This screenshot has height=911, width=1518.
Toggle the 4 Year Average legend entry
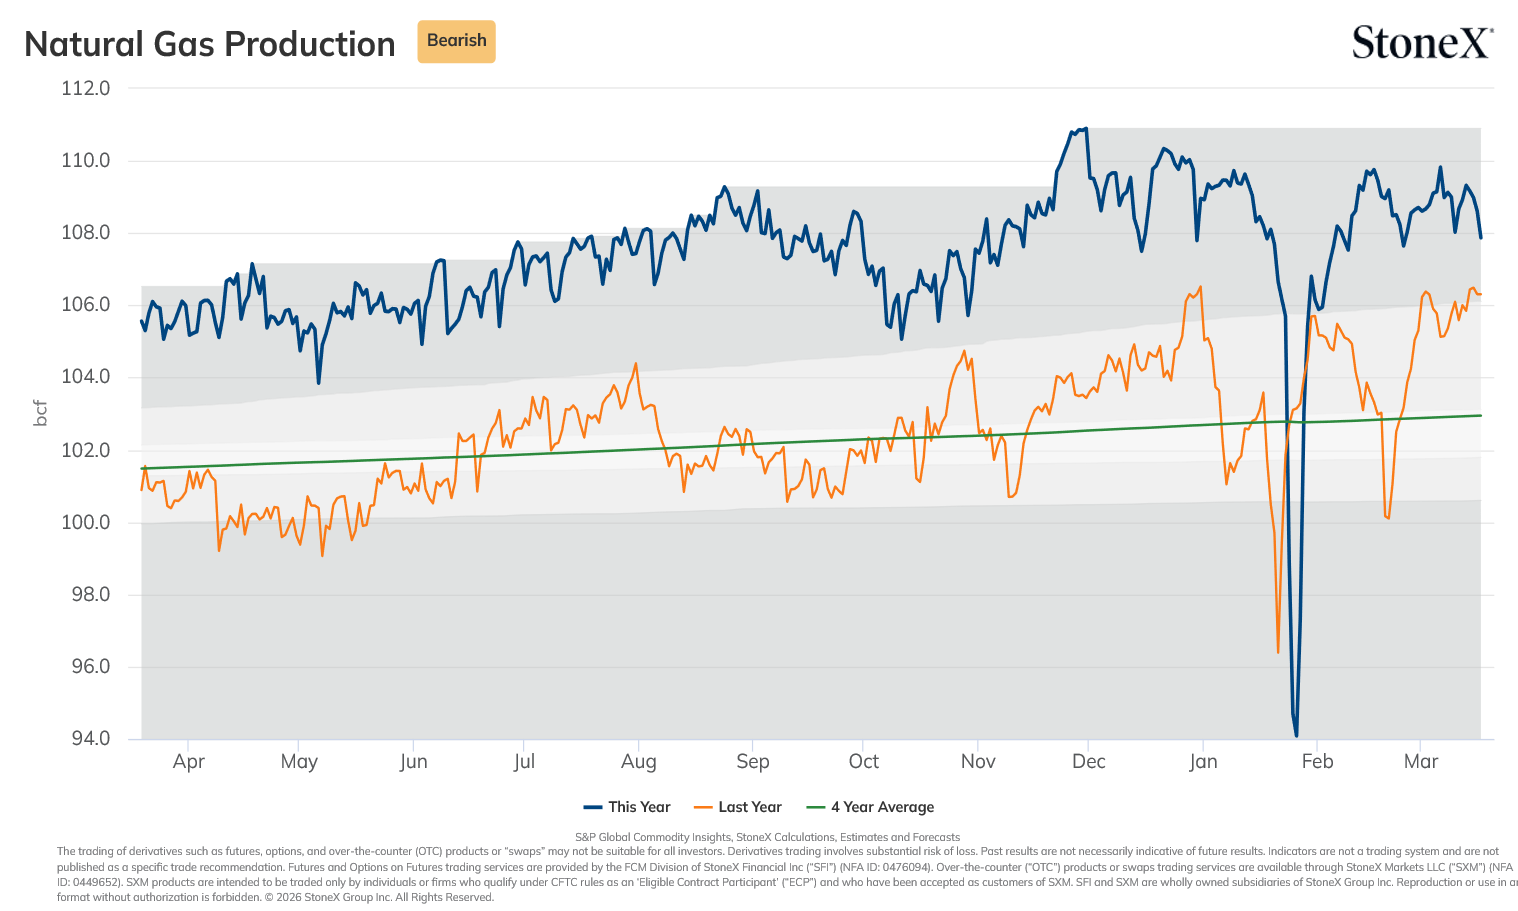pos(870,807)
